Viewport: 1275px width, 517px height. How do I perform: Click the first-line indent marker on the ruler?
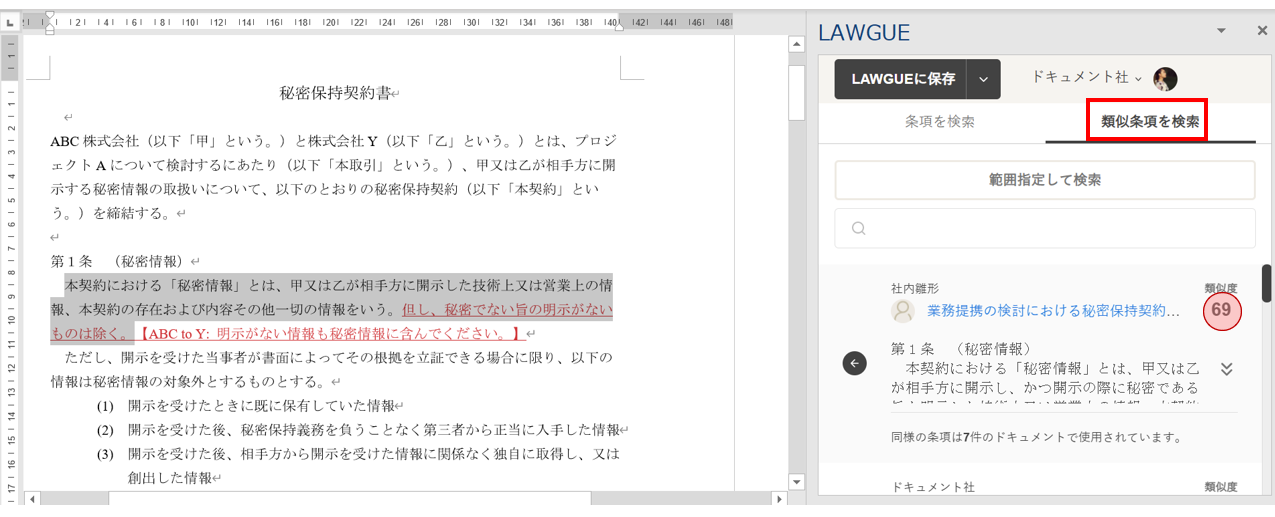[50, 16]
